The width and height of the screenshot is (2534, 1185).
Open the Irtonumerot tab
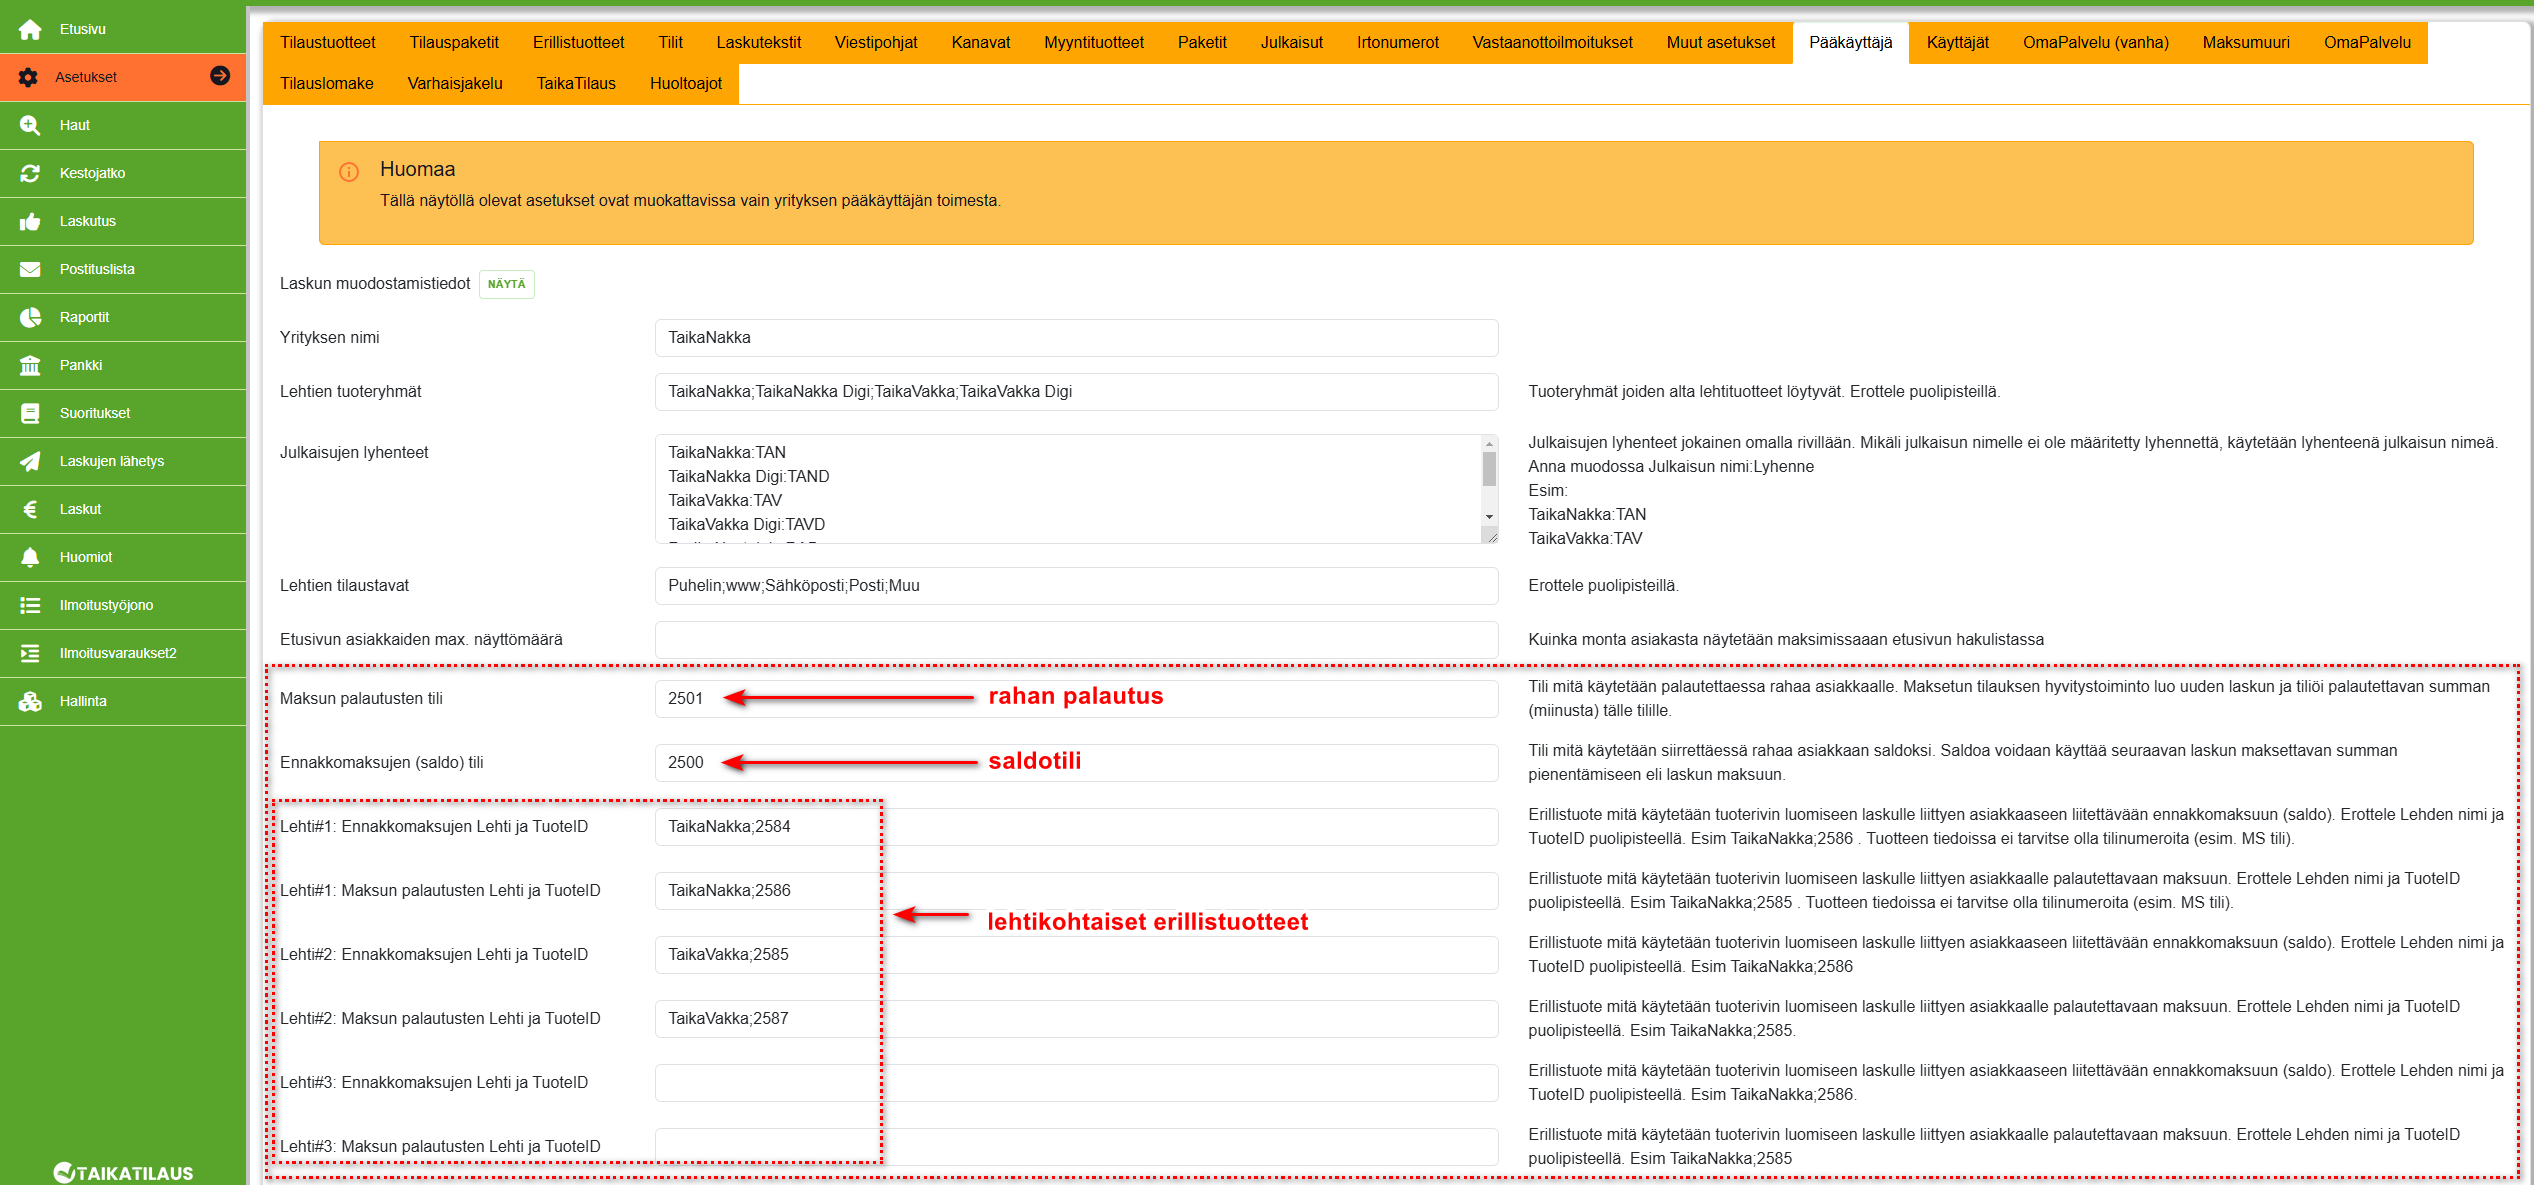point(1398,42)
